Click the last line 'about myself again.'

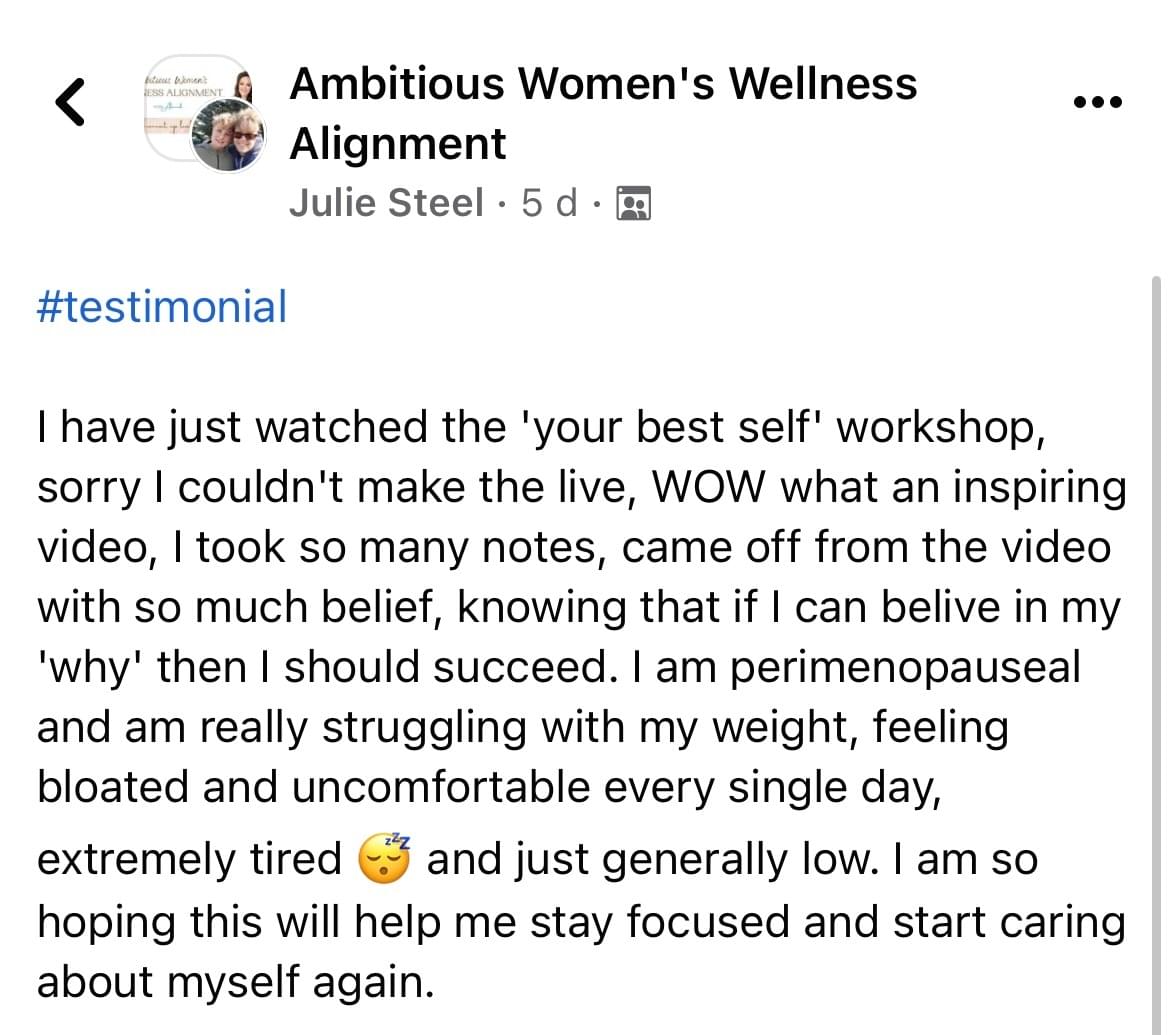coord(236,982)
